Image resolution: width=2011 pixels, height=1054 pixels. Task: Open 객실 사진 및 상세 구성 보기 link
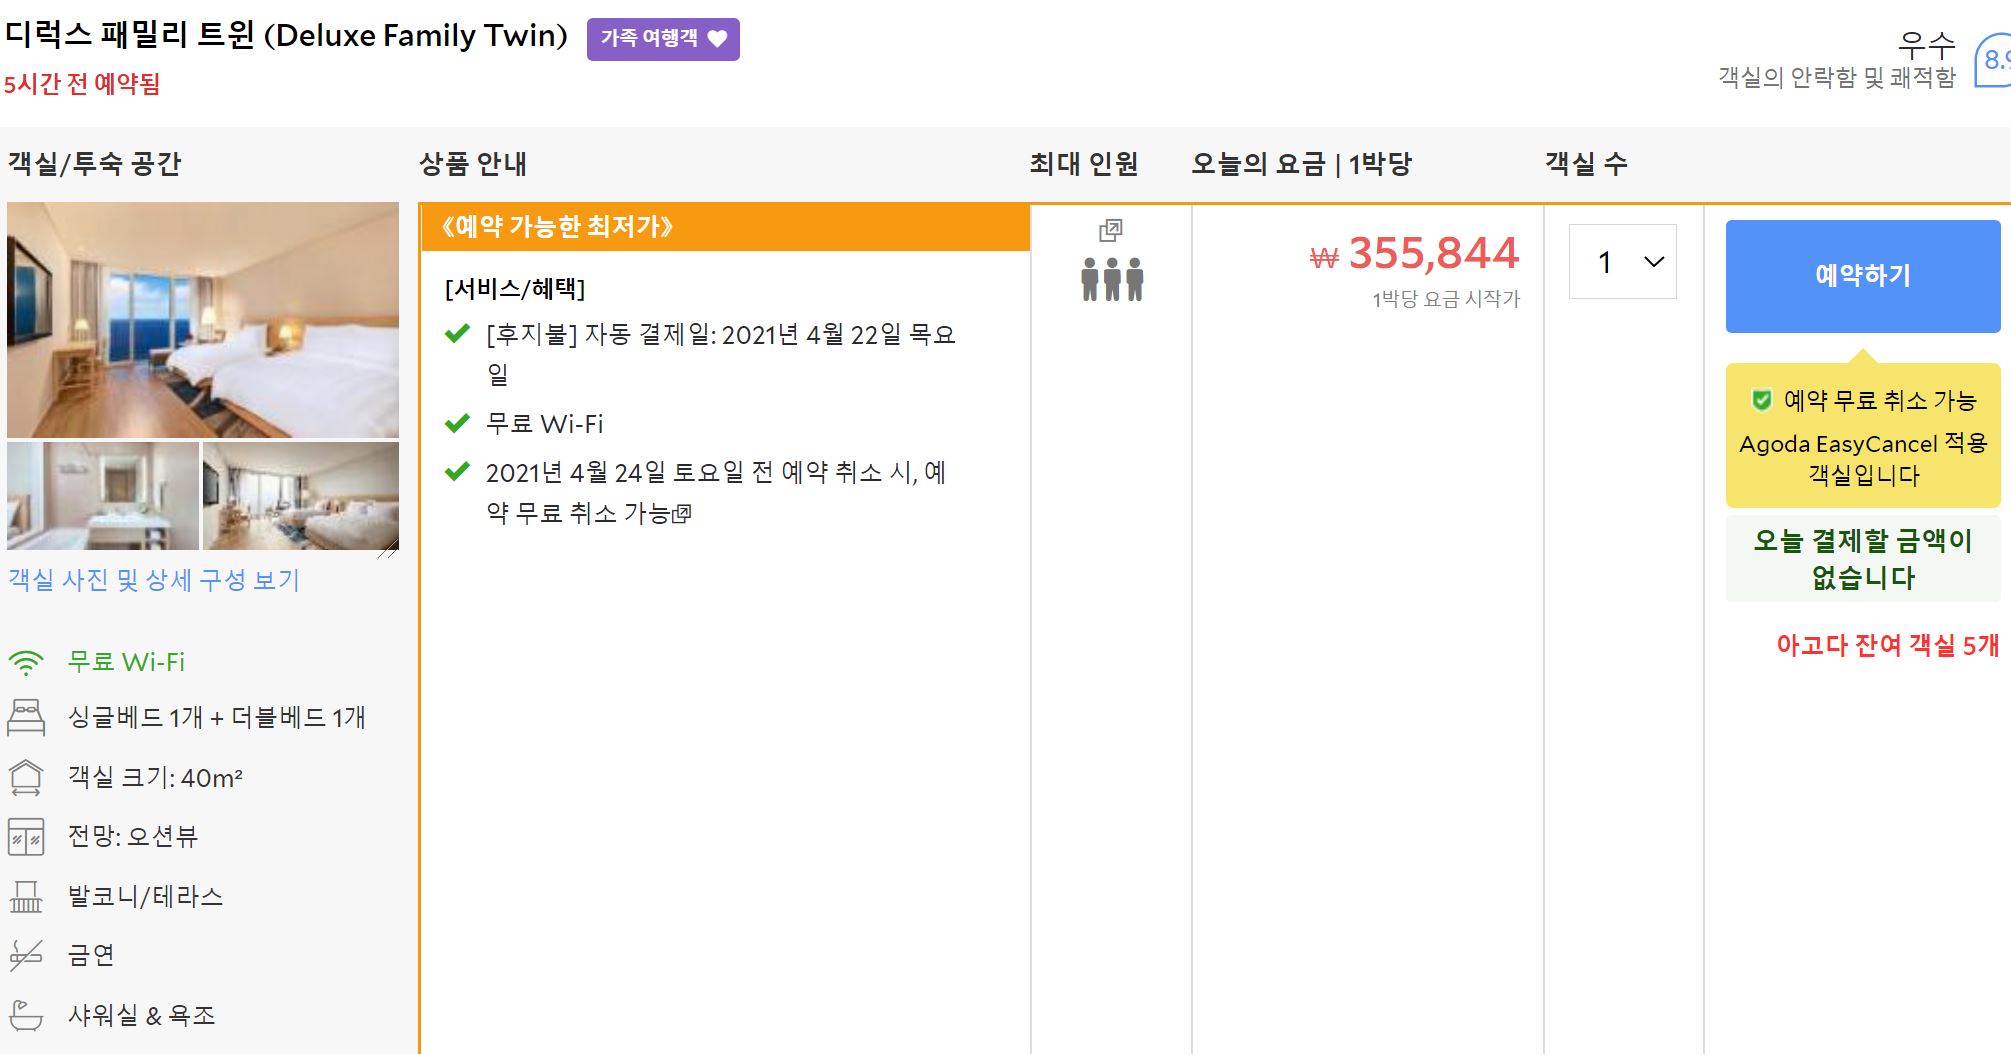pos(154,580)
